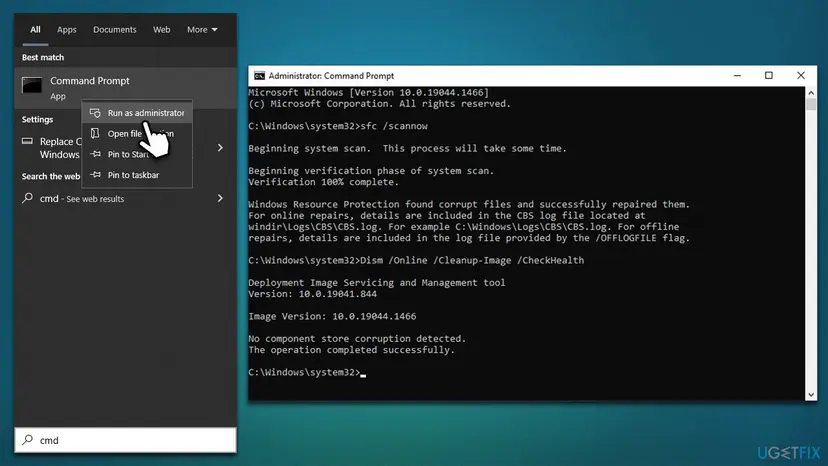Click the Image Version: 10.0.19044.1466 line
Image resolution: width=828 pixels, height=466 pixels.
coord(332,316)
